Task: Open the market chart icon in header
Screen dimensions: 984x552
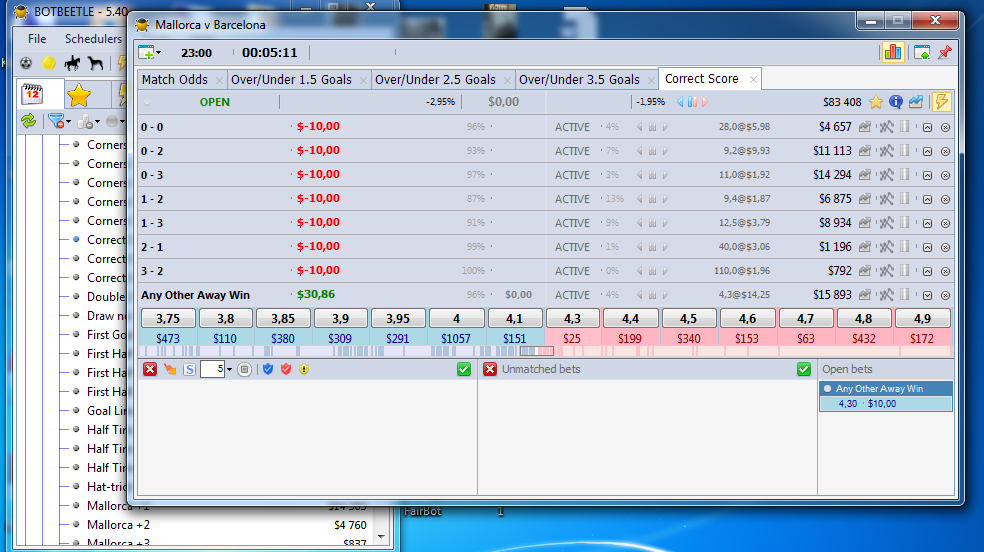Action: (916, 102)
